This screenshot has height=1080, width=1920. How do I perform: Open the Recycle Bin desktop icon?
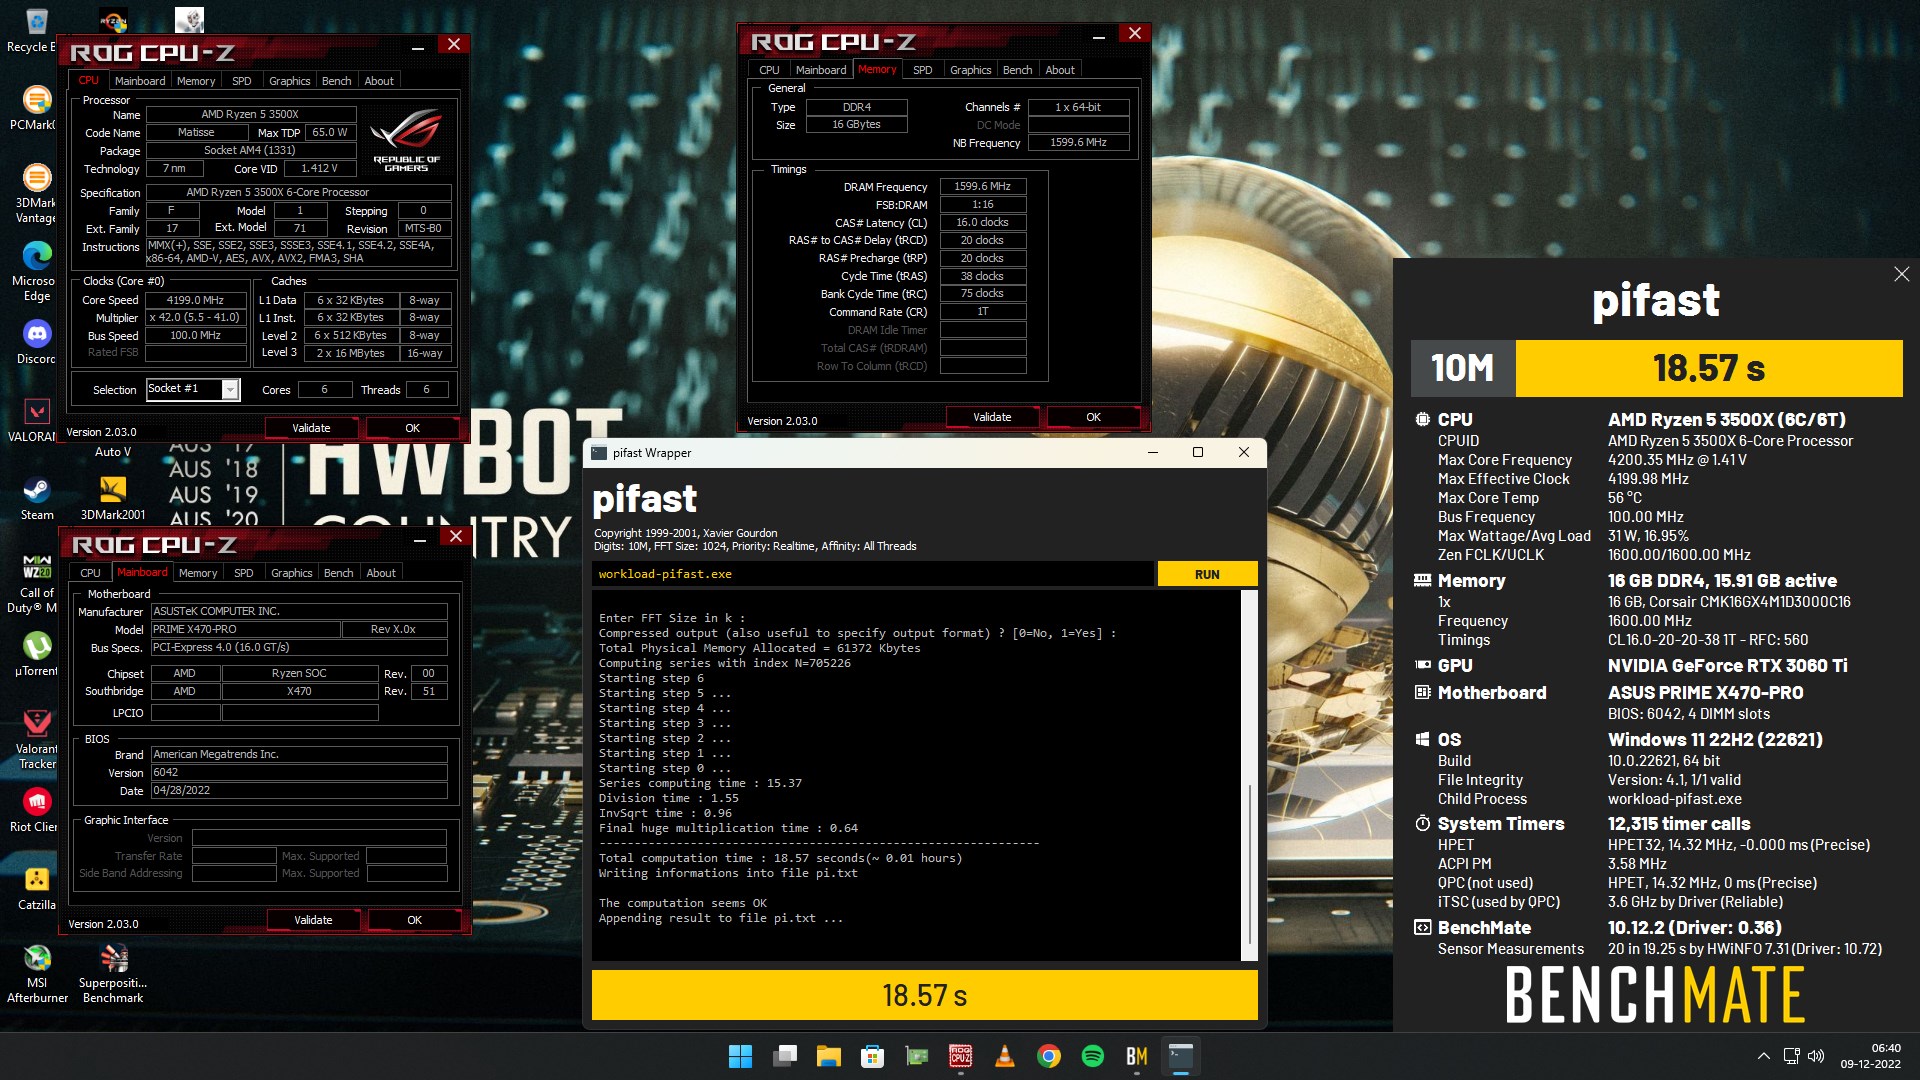[36, 30]
